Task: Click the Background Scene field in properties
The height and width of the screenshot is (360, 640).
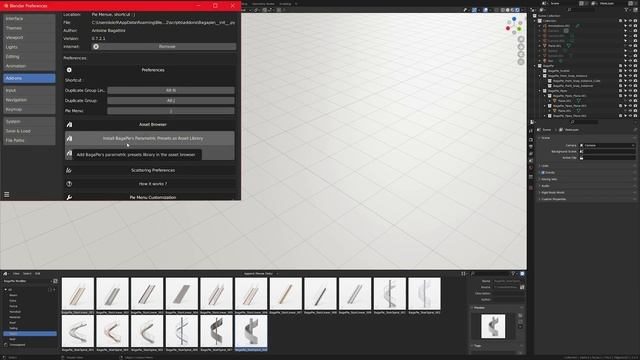Action: click(607, 151)
